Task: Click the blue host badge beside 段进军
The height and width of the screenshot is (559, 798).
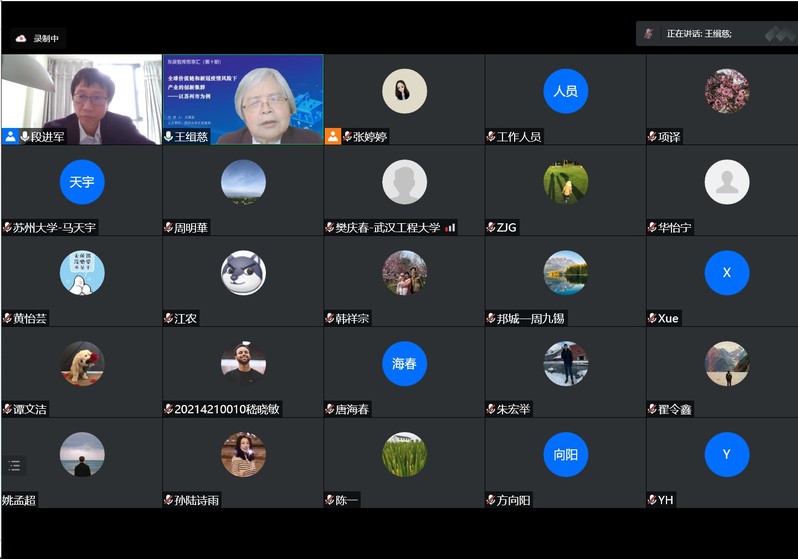Action: click(11, 136)
